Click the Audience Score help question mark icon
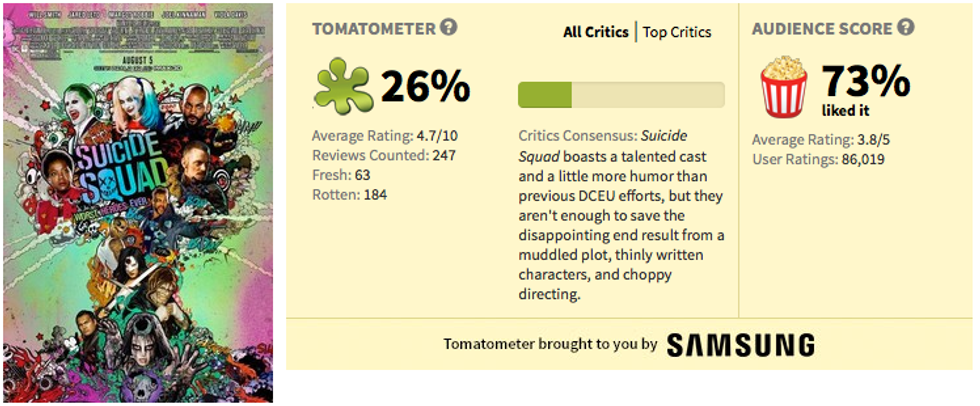Screen dimensions: 980x406 point(906,27)
